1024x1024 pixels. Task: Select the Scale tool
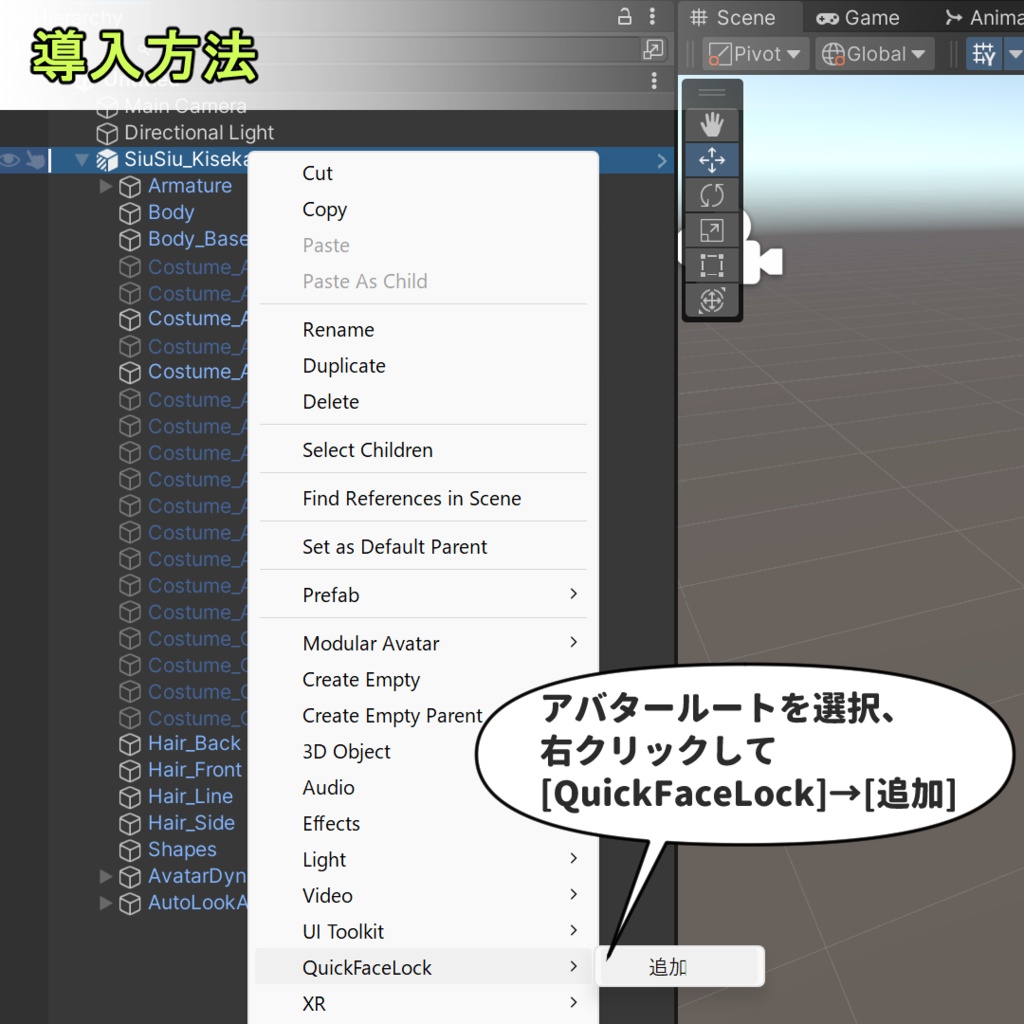pos(711,230)
